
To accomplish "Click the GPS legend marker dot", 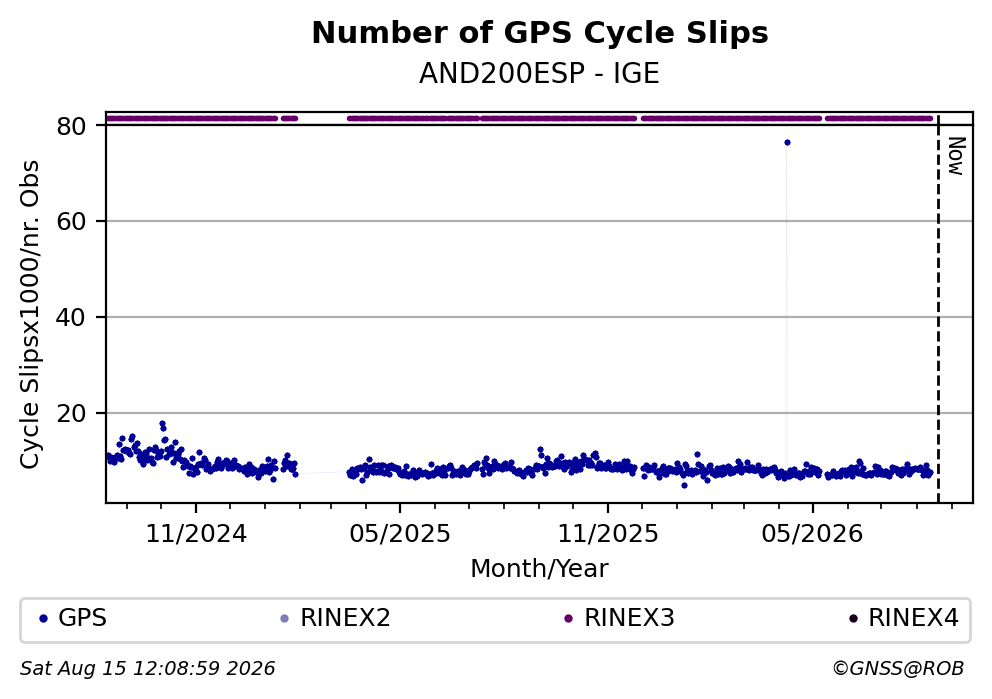I will [x=44, y=619].
